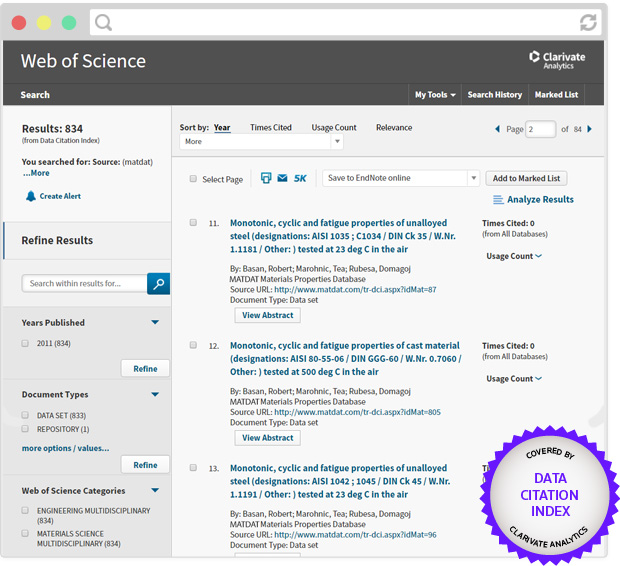Collapse the Document Types section
Image resolution: width=620 pixels, height=566 pixels.
(155, 394)
